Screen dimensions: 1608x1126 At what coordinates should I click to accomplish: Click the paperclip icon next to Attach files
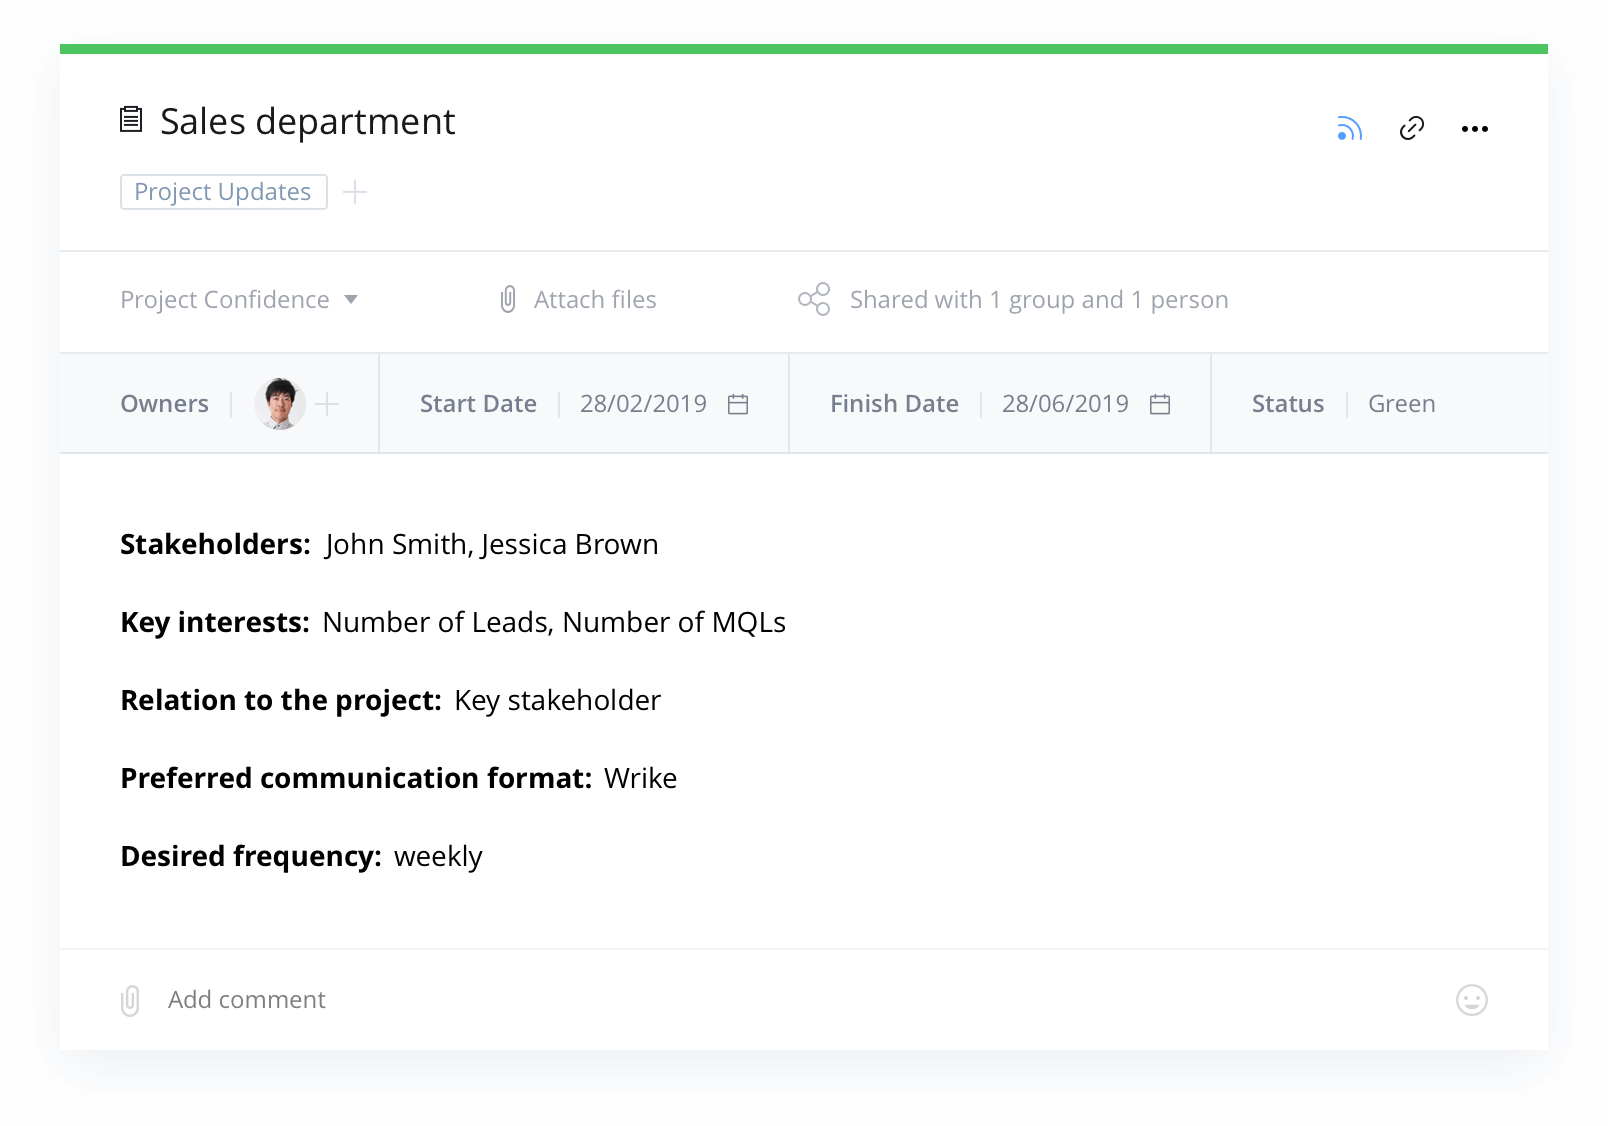[x=508, y=299]
